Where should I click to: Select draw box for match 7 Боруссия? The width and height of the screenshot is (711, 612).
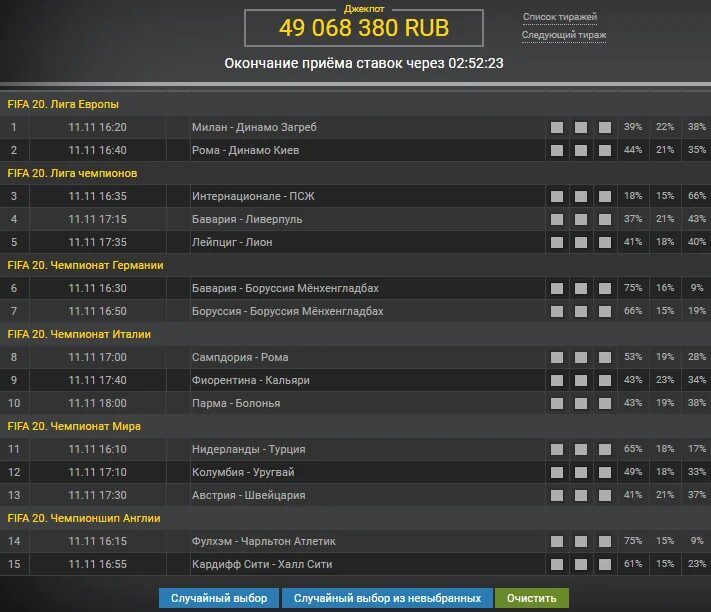coord(581,311)
